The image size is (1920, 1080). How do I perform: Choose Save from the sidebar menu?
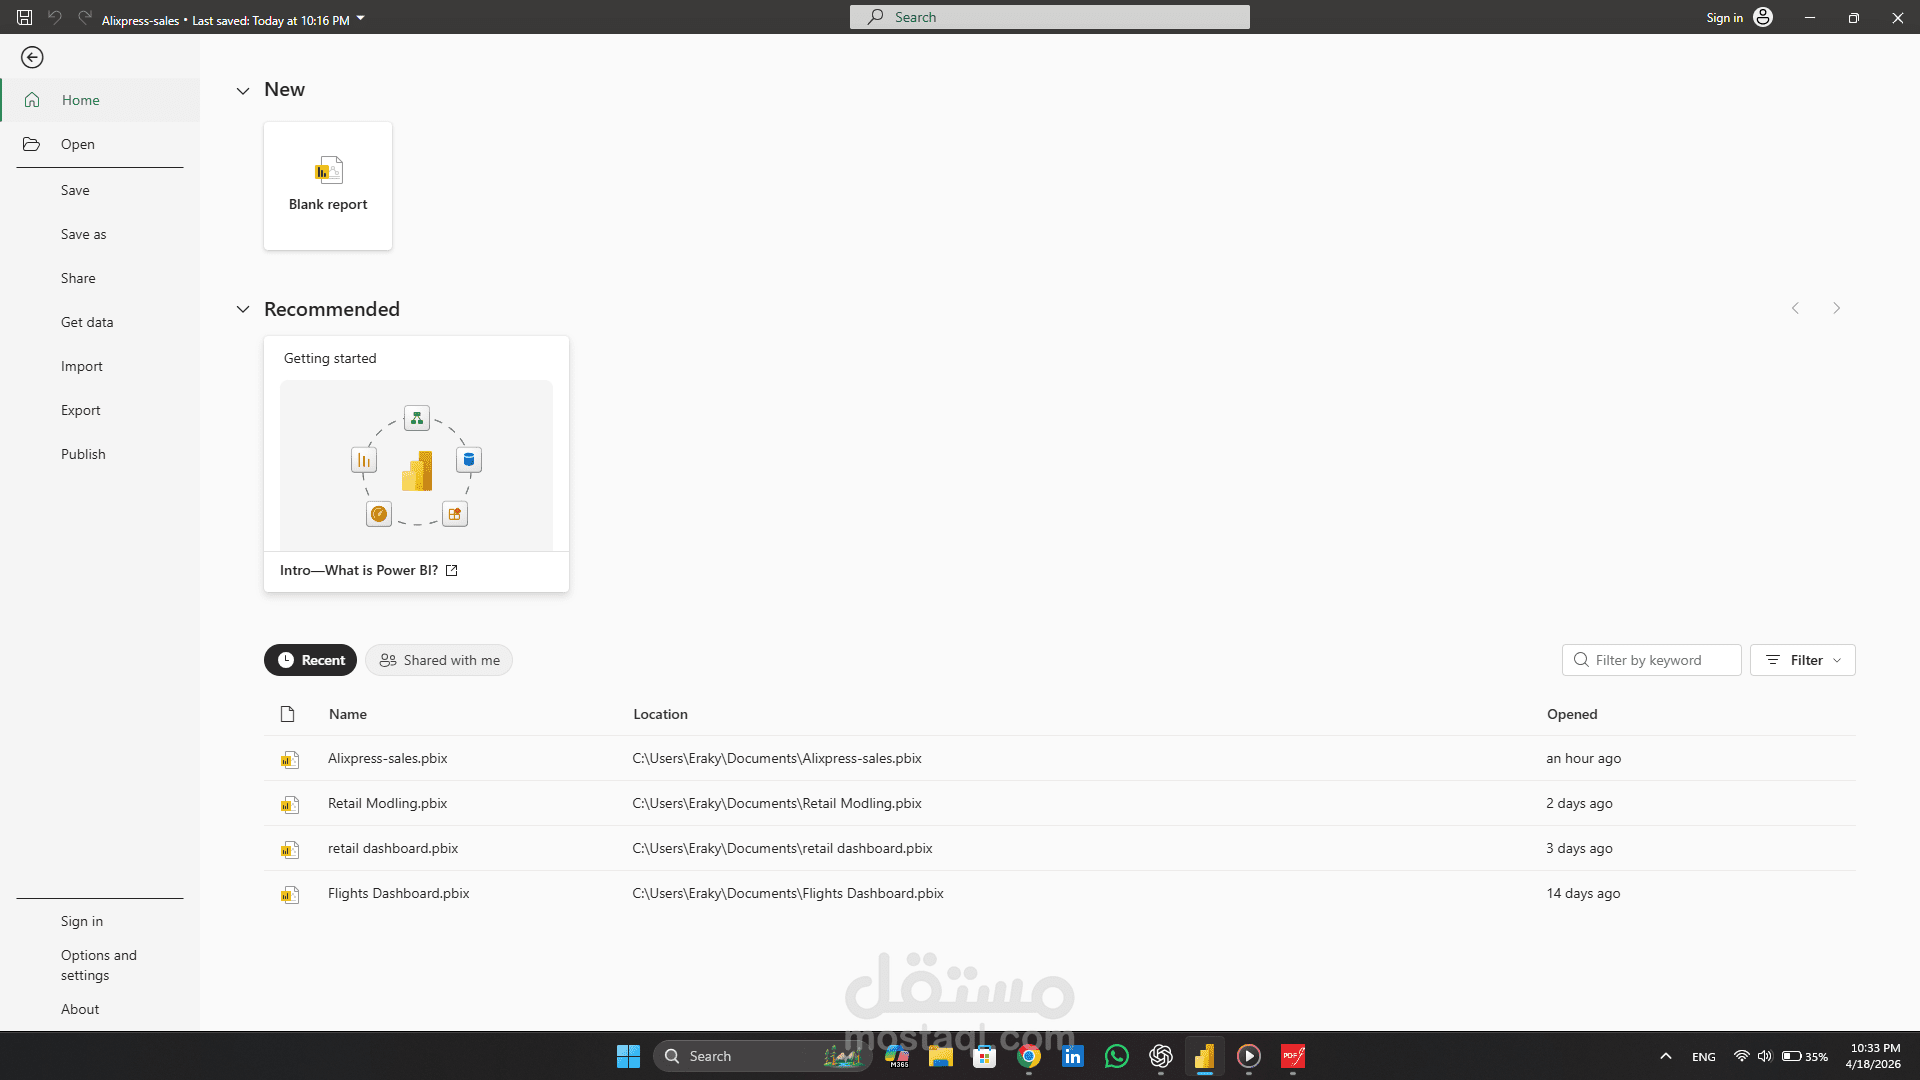coord(75,190)
